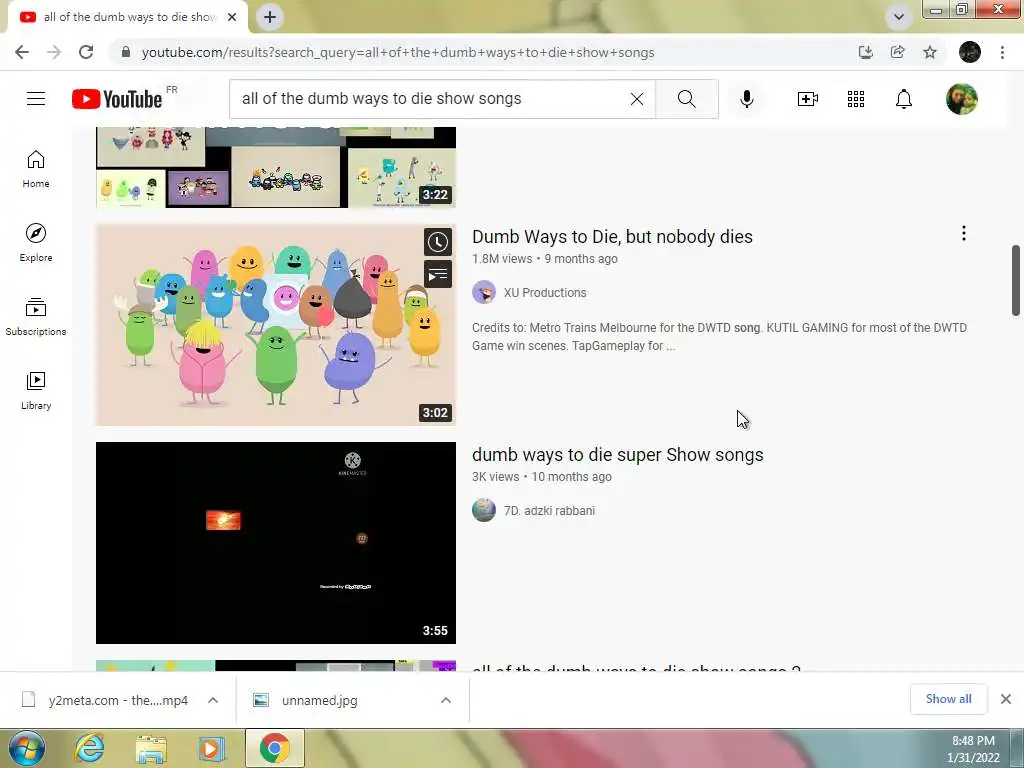This screenshot has height=768, width=1024.
Task: Click '3K views • 10 months ago' text
Action: point(541,477)
